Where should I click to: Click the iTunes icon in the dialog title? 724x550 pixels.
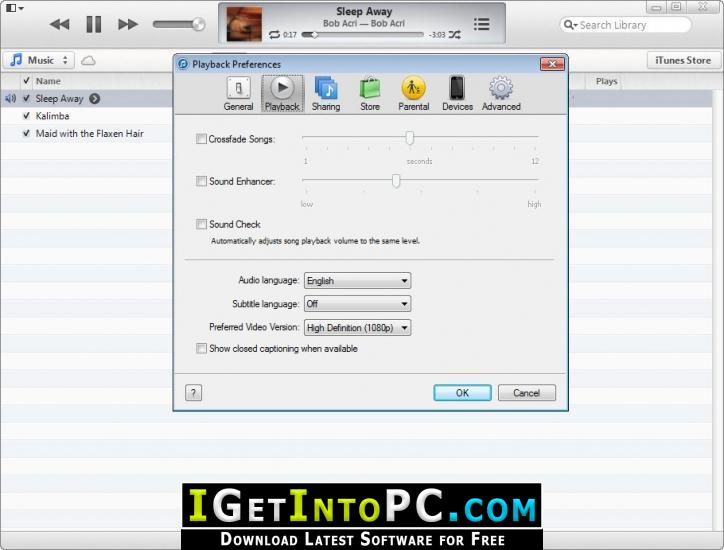coord(183,64)
